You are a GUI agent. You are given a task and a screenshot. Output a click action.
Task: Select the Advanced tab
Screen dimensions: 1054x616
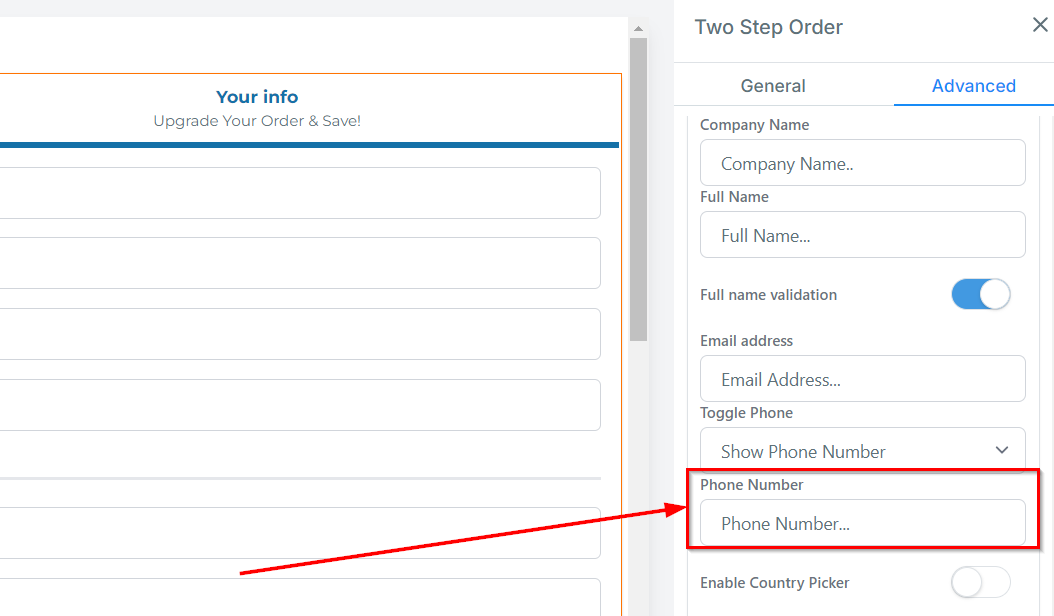coord(973,86)
